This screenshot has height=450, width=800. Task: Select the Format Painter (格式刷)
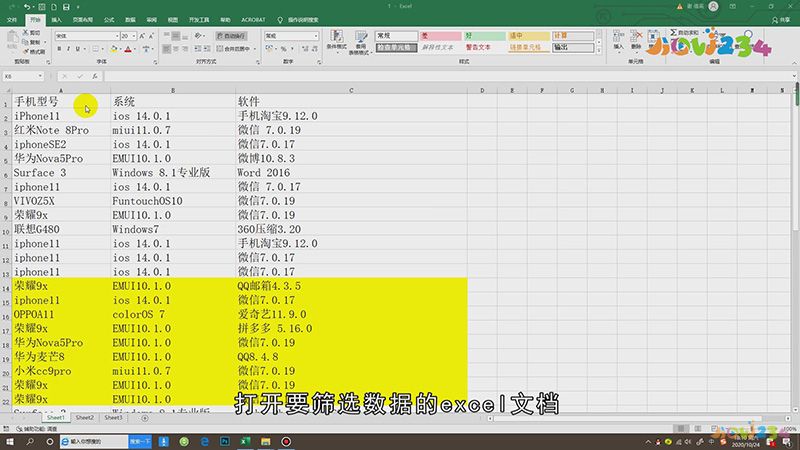pyautogui.click(x=34, y=52)
